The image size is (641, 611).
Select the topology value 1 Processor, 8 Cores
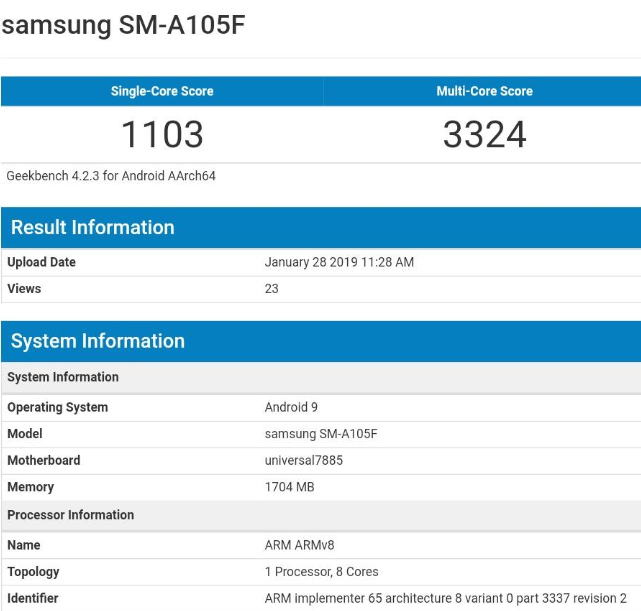[322, 572]
